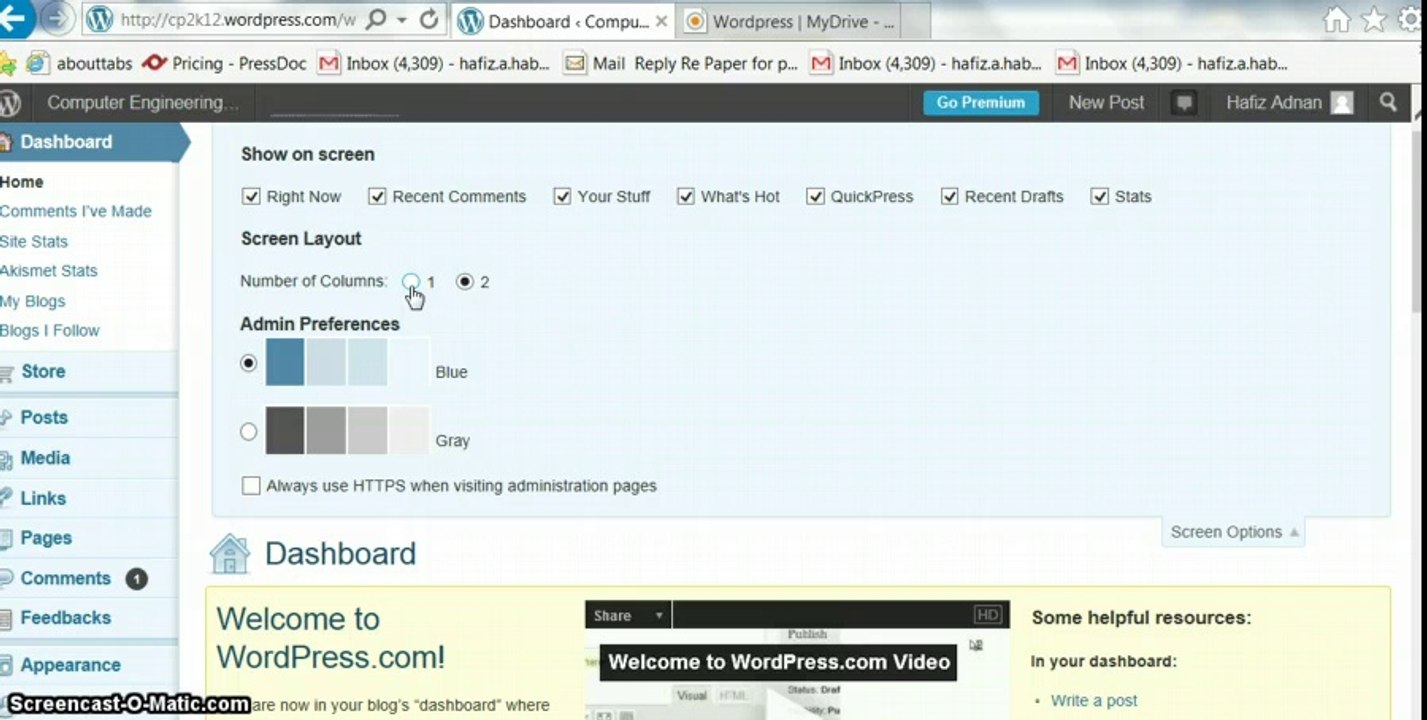This screenshot has height=720, width=1427.
Task: Click the browser home icon
Action: 1336,19
